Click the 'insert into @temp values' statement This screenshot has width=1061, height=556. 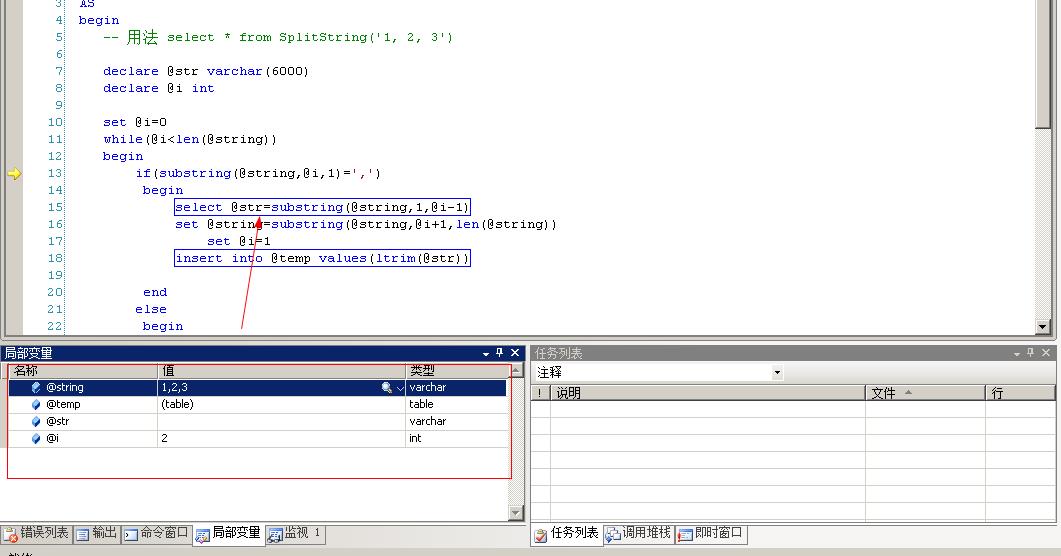point(322,258)
